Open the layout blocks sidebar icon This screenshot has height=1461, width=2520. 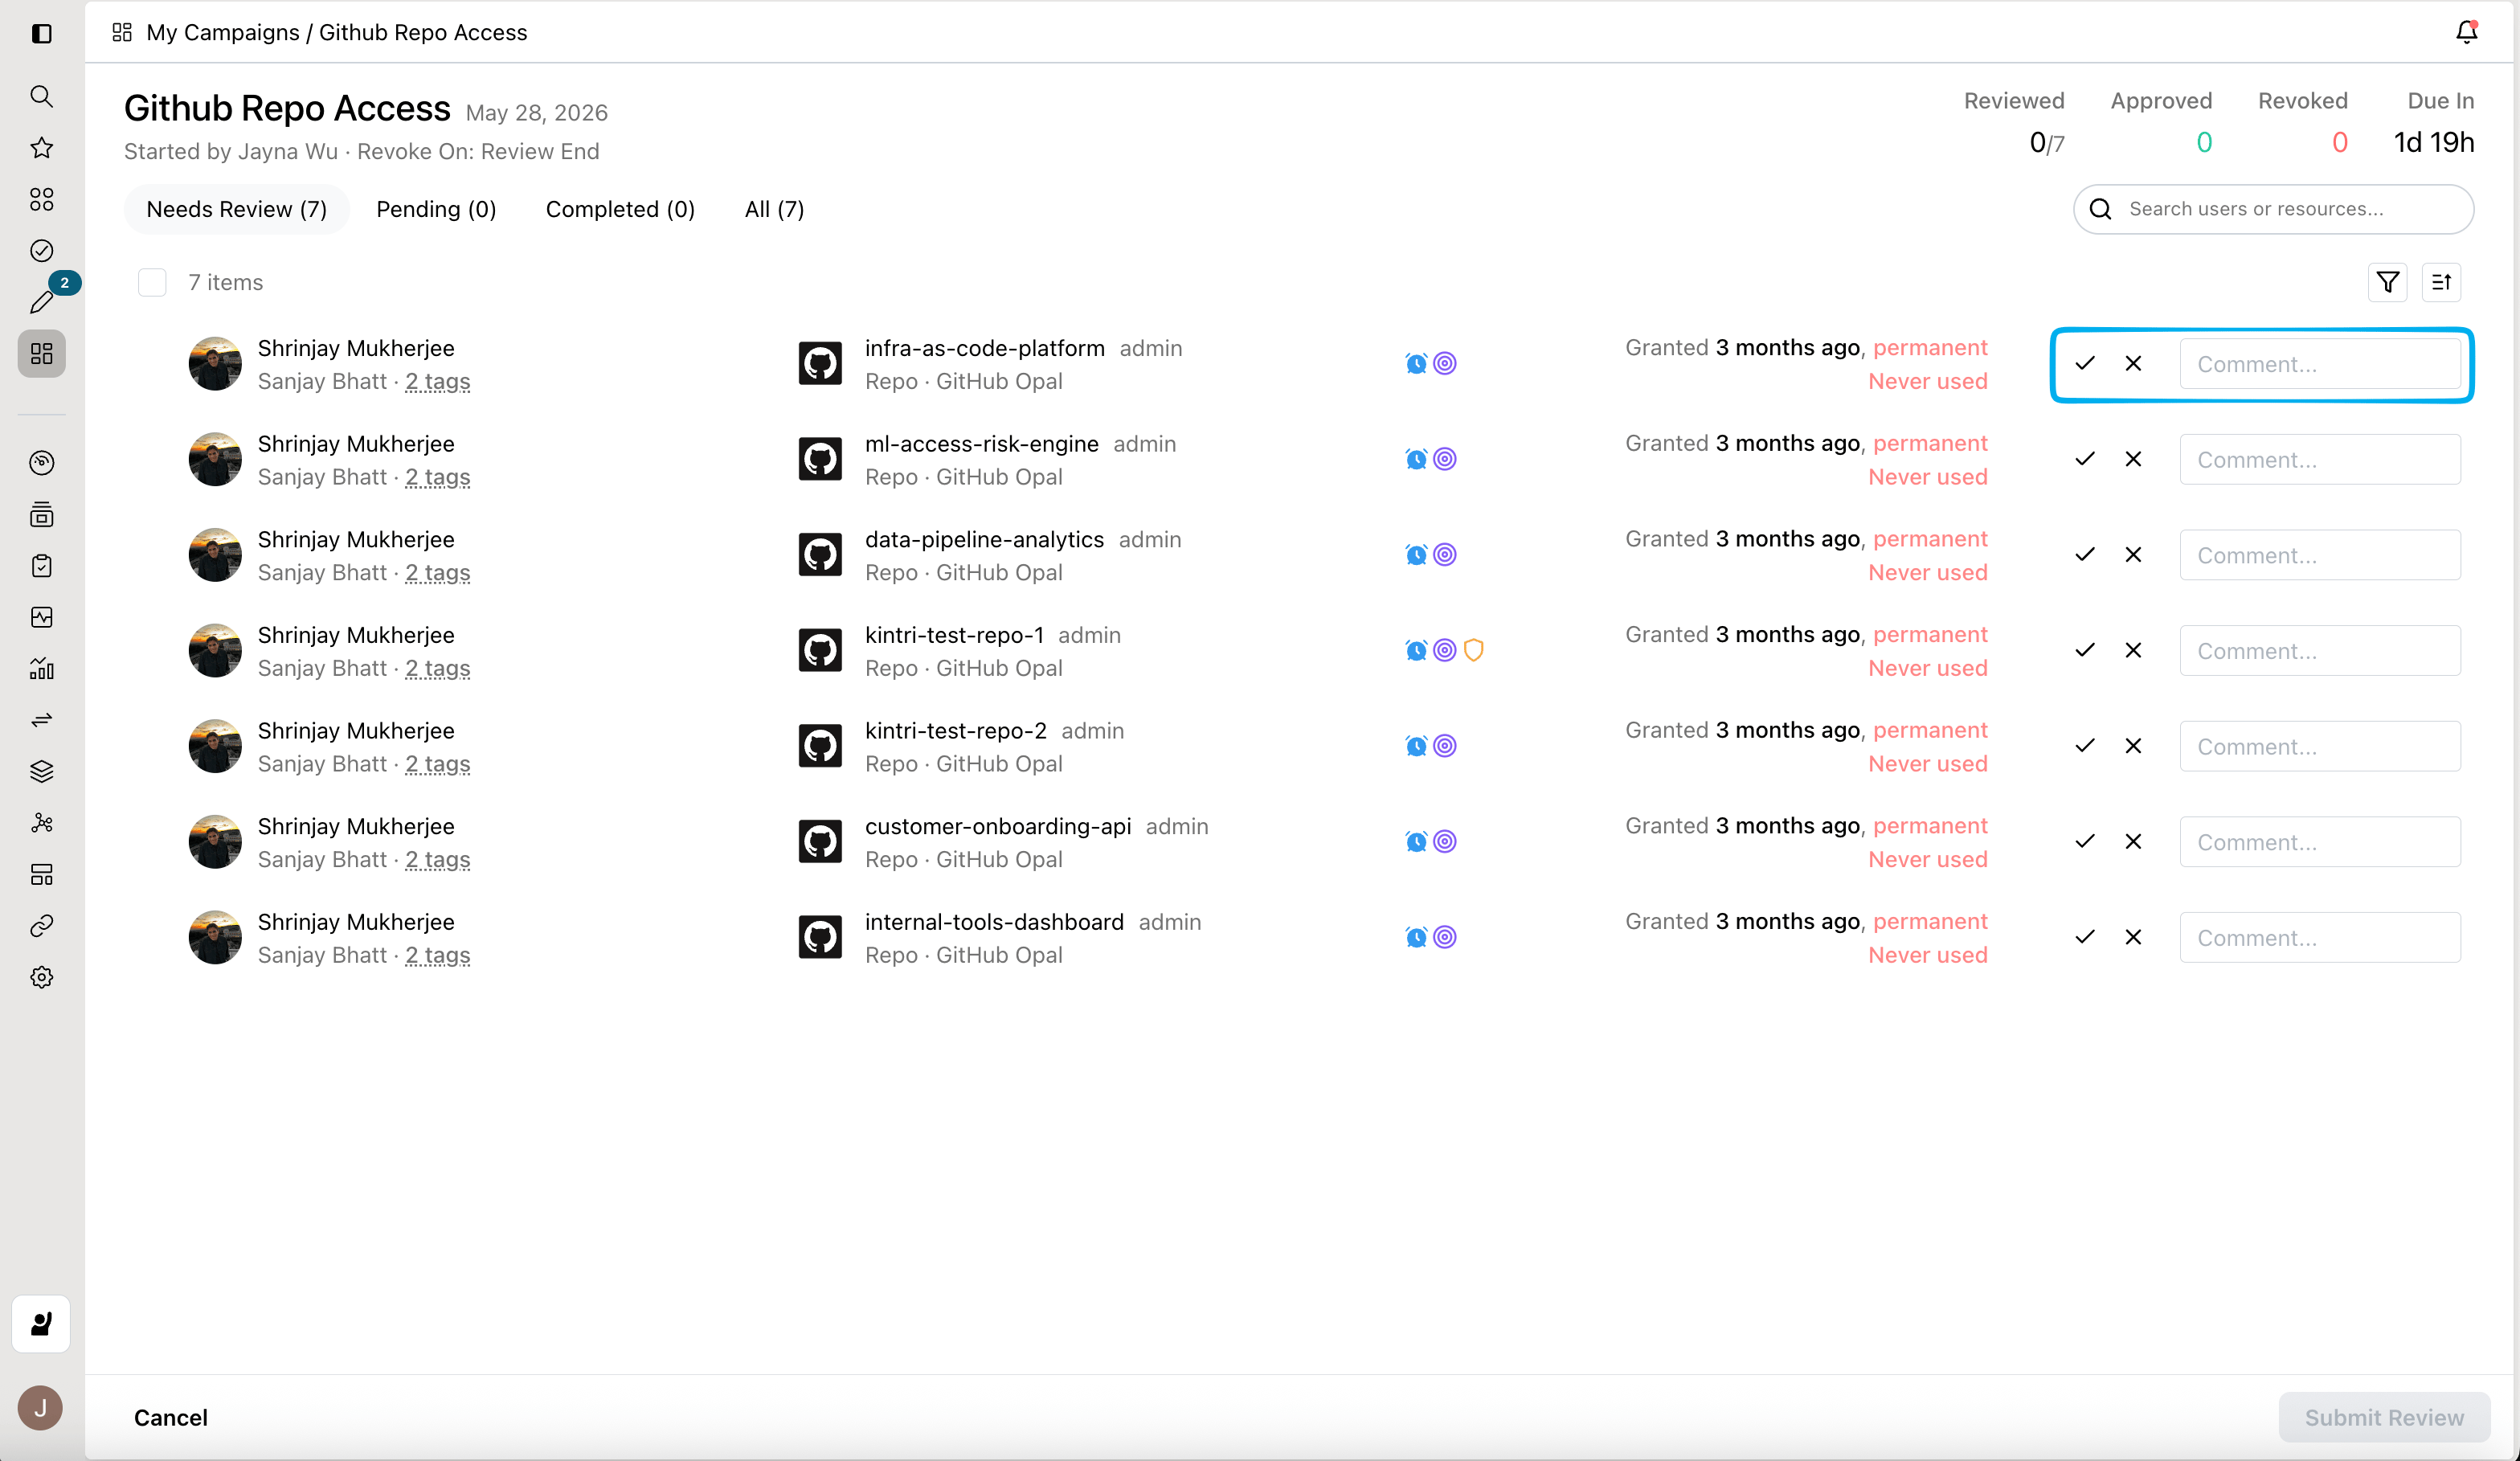(x=41, y=874)
